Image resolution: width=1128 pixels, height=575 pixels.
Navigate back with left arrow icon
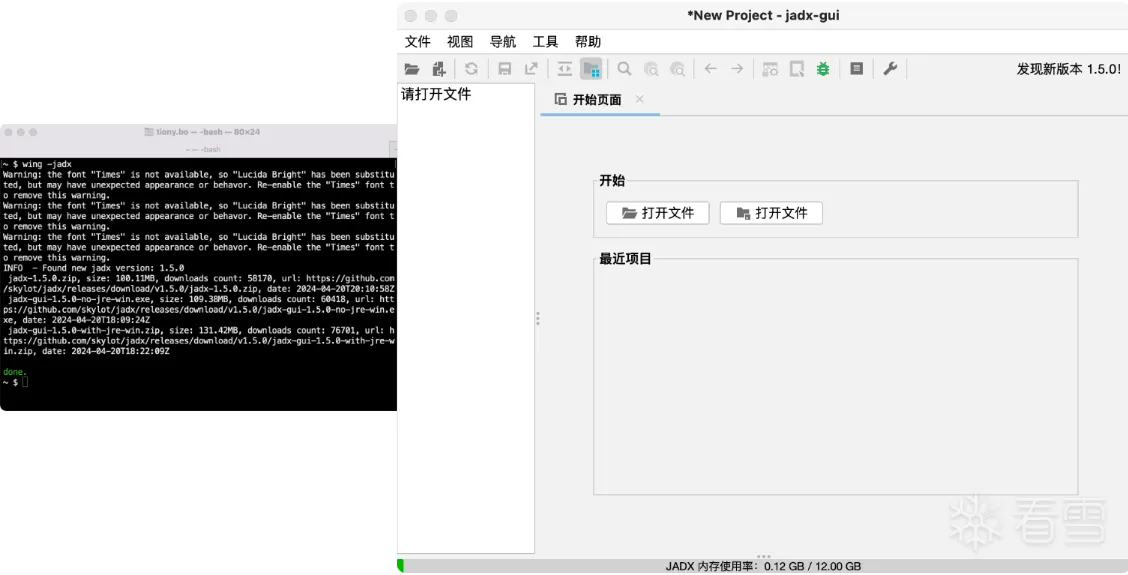tap(711, 69)
